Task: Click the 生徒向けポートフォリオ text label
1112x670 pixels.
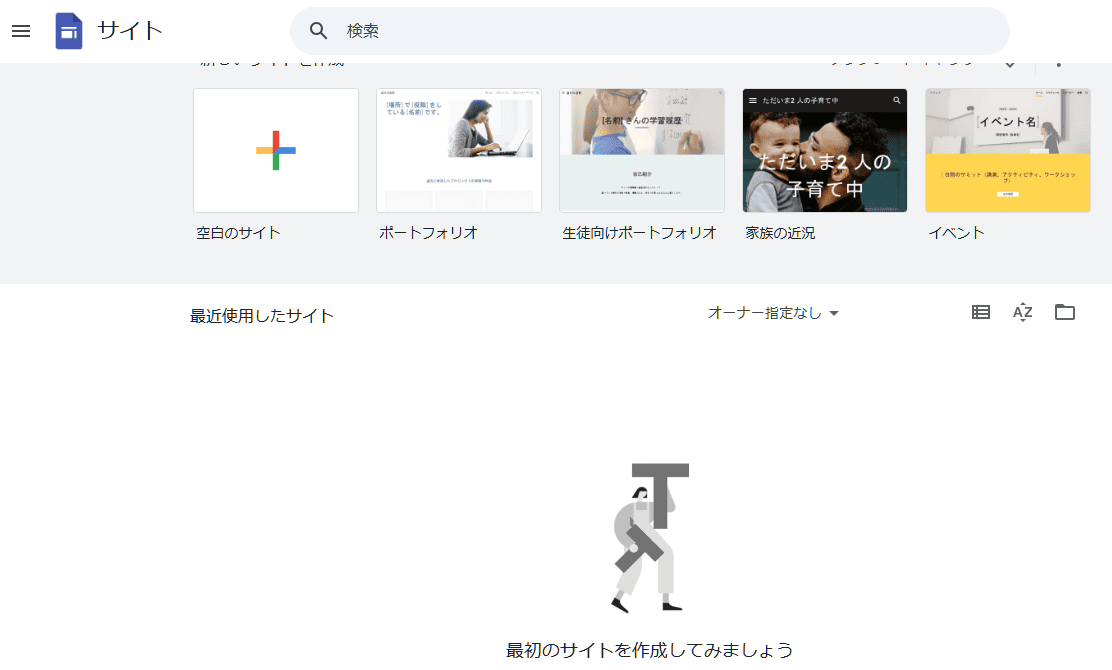Action: pyautogui.click(x=639, y=233)
